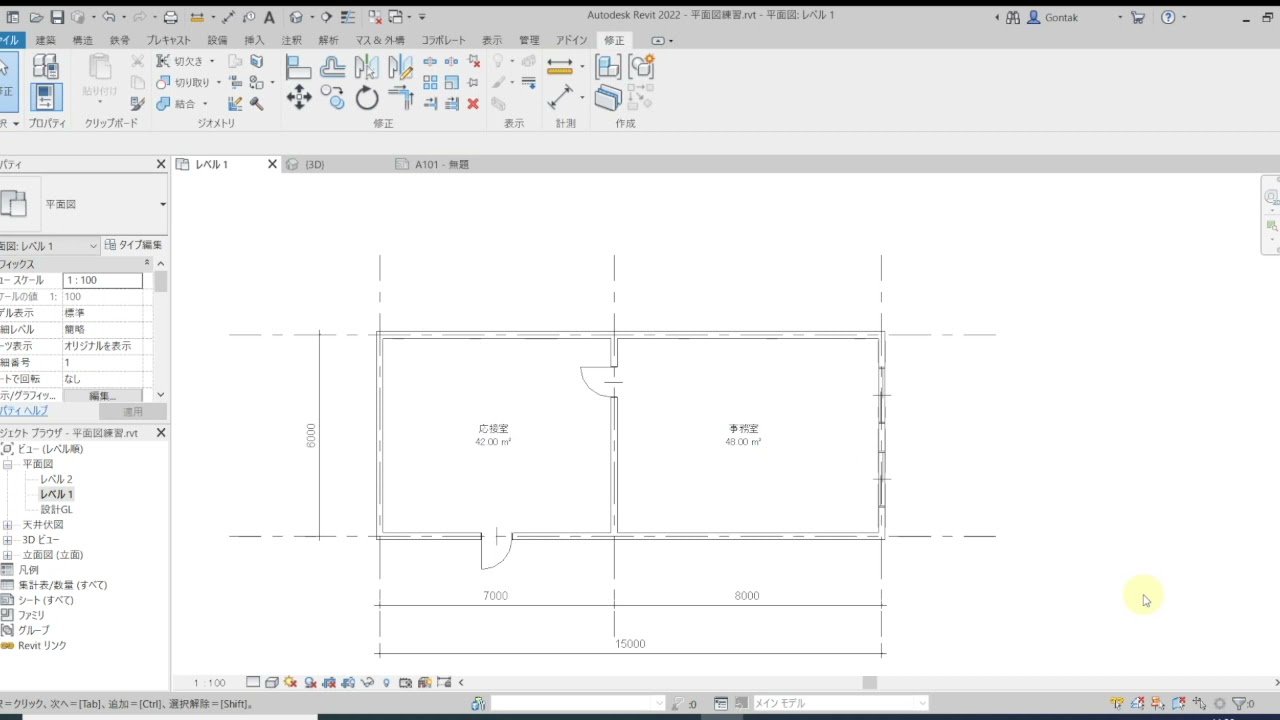Open the 建築 ribbon tab

tap(46, 40)
